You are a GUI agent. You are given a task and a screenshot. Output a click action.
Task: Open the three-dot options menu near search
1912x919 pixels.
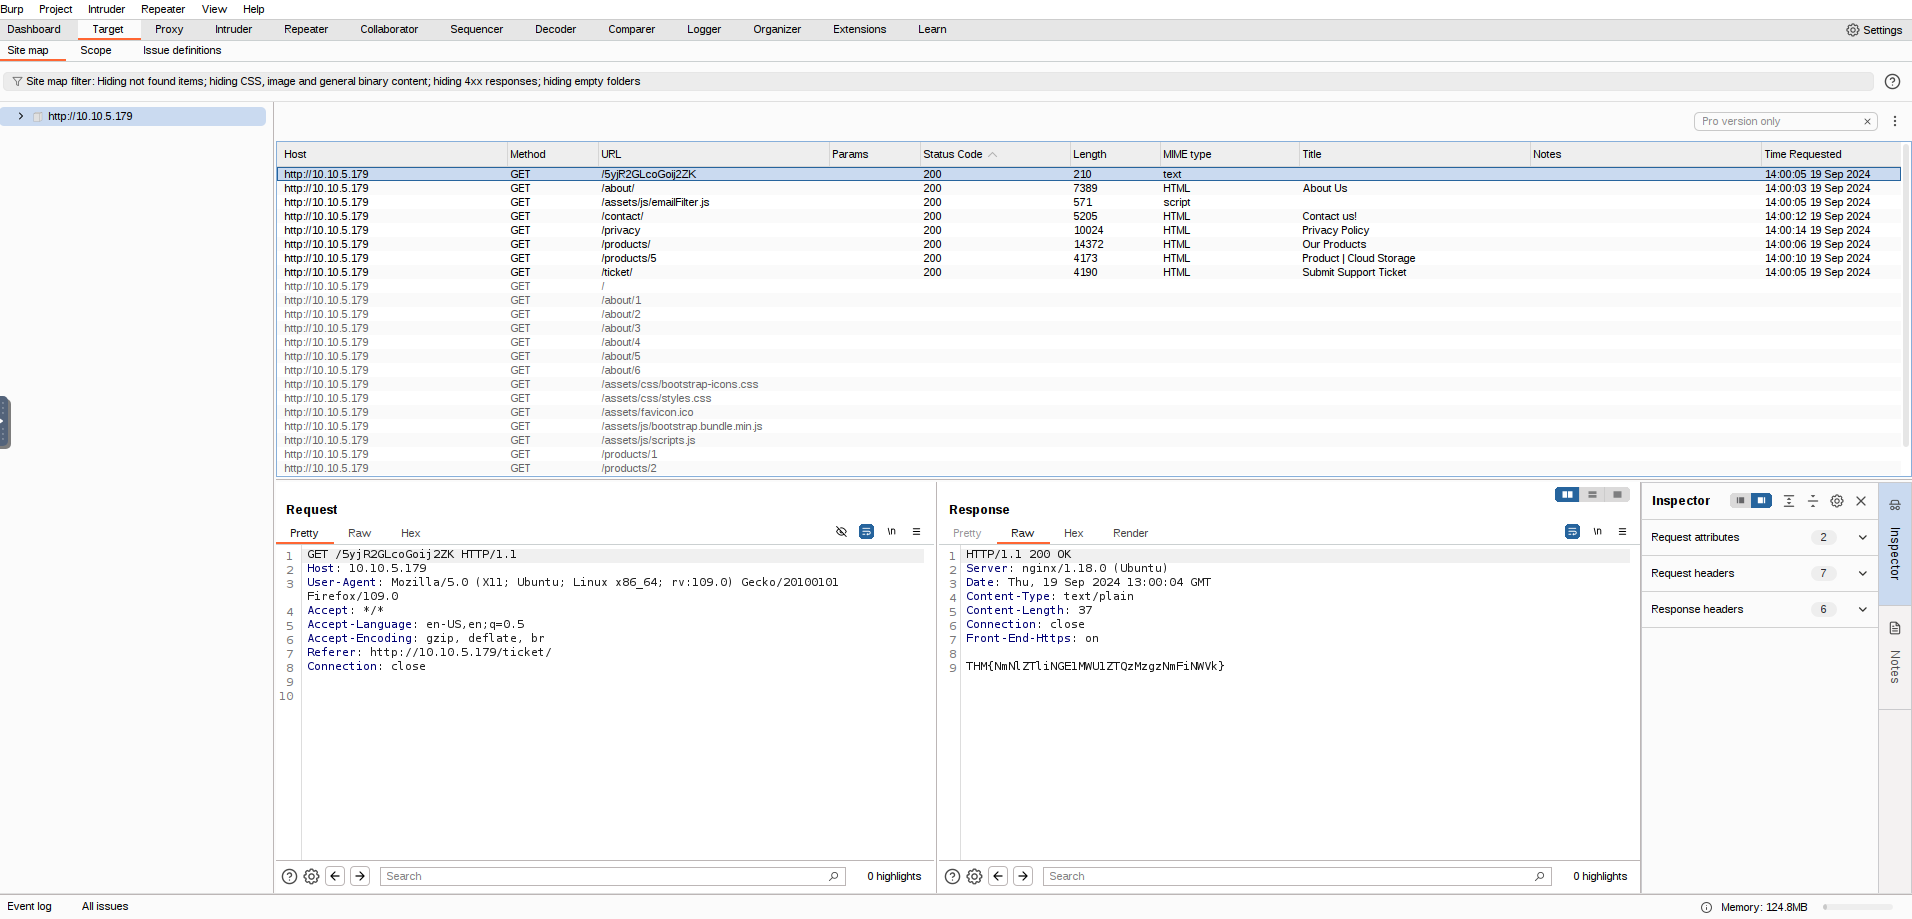1894,121
